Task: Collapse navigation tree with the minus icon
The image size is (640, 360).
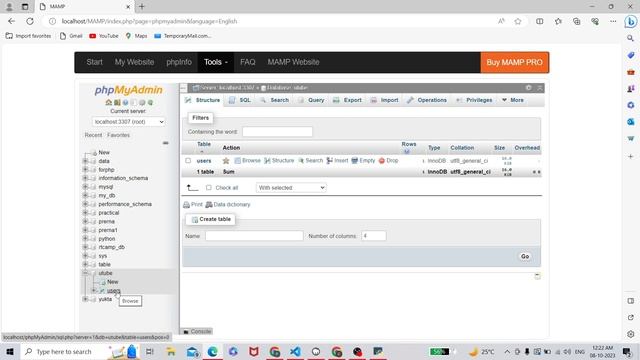Action: (x=165, y=143)
